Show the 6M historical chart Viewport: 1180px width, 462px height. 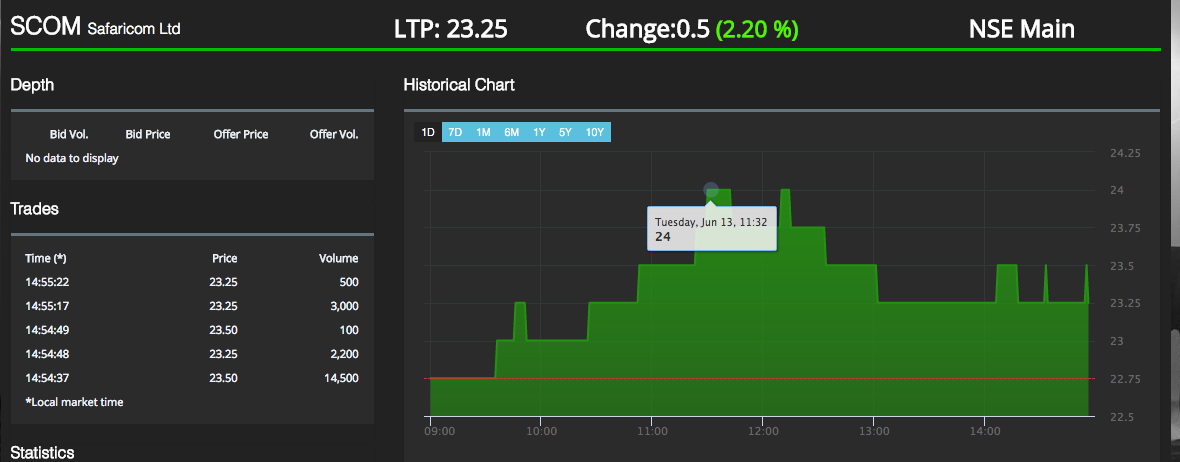511,132
